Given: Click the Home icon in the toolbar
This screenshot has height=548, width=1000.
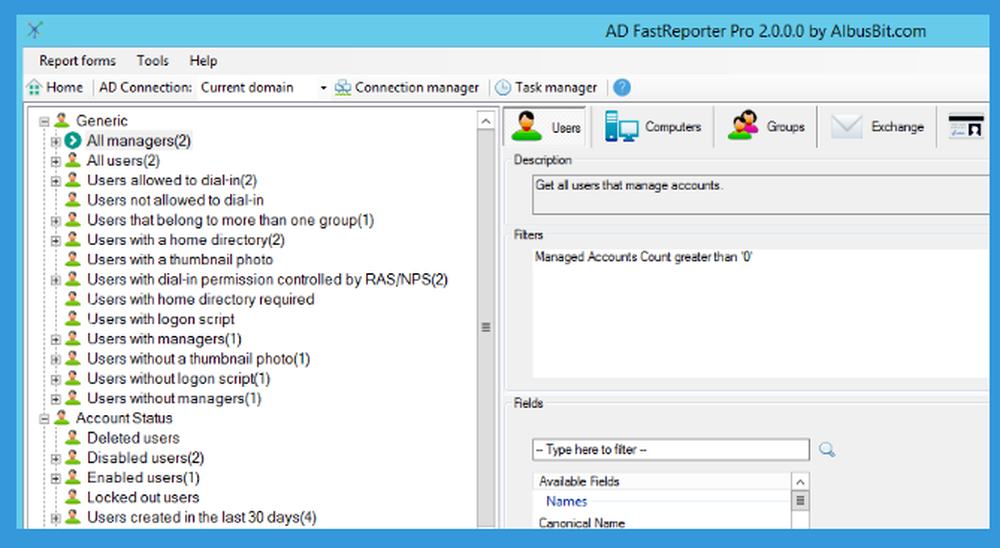Looking at the screenshot, I should (34, 87).
